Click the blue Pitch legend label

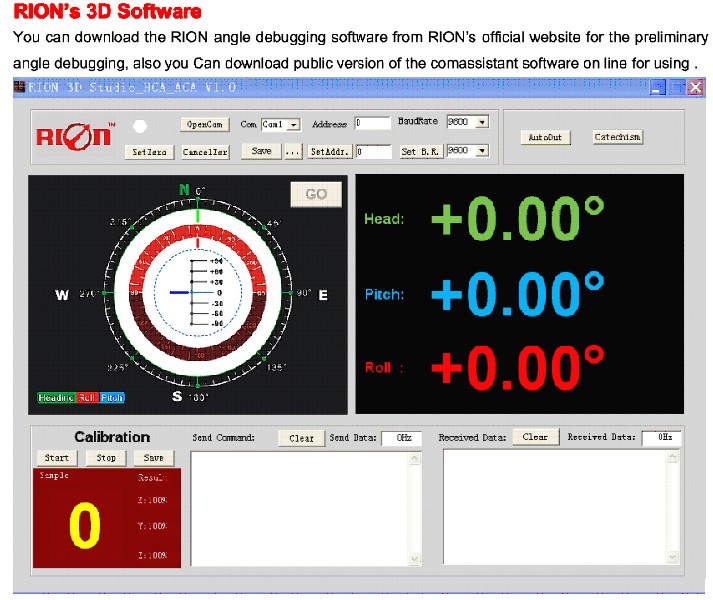click(112, 398)
